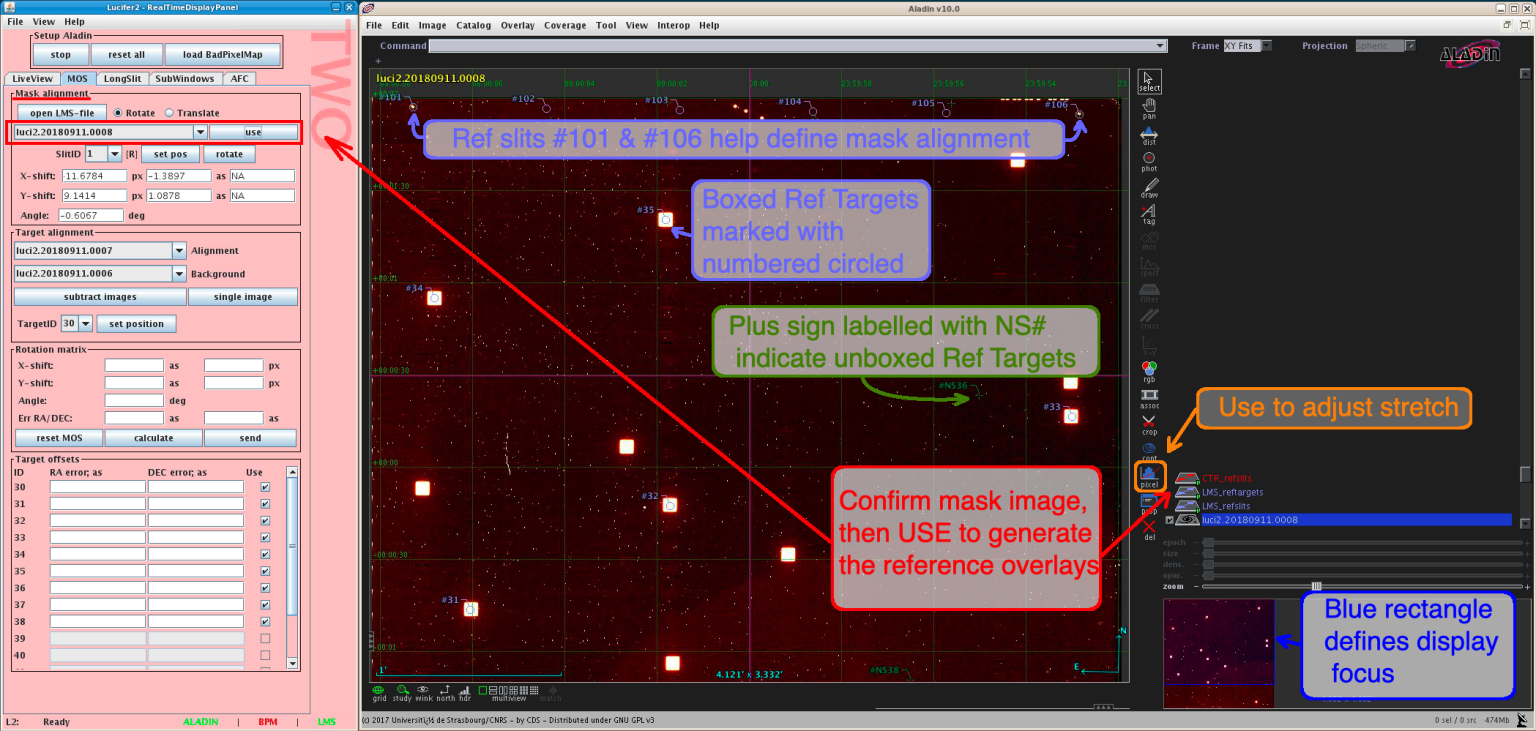The height and width of the screenshot is (731, 1536).
Task: Open the pixel stretch tool
Action: [x=1149, y=477]
